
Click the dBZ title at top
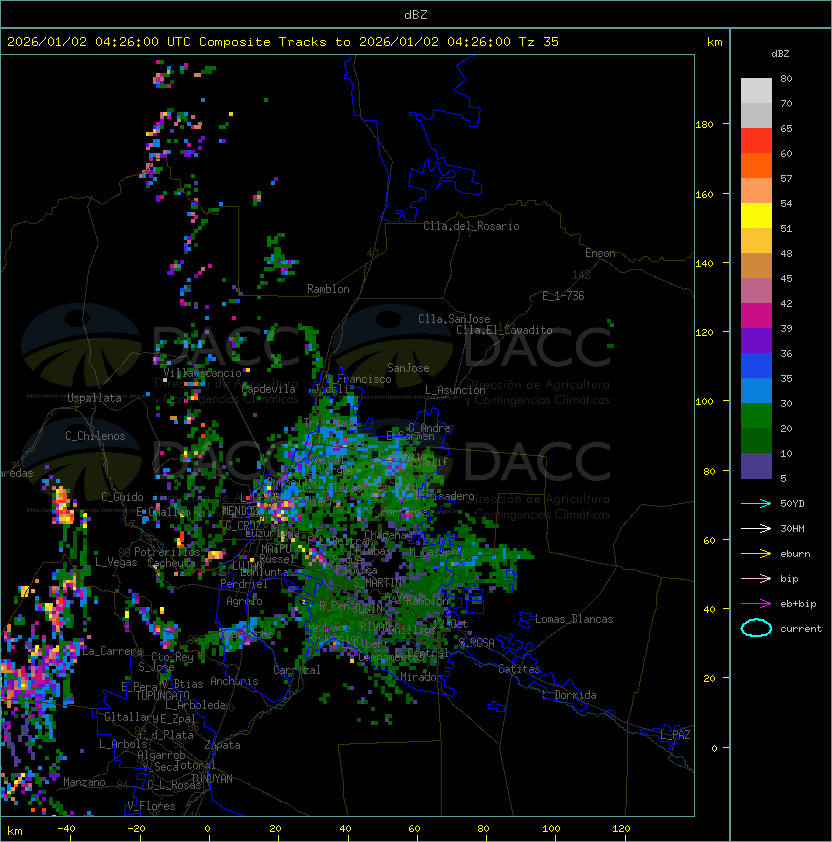[416, 15]
